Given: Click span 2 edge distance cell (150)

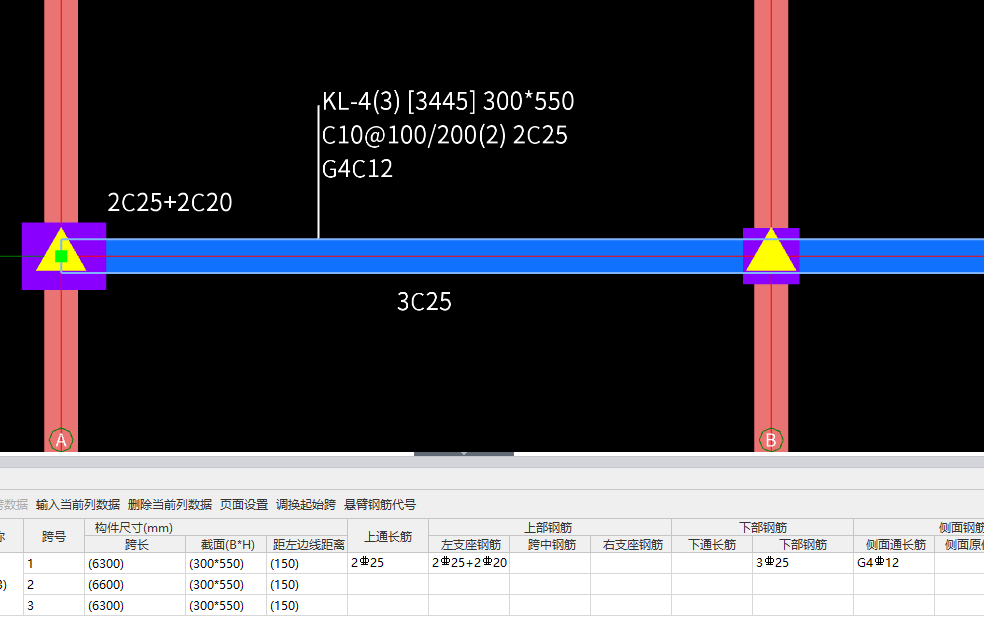Looking at the screenshot, I should click(307, 584).
